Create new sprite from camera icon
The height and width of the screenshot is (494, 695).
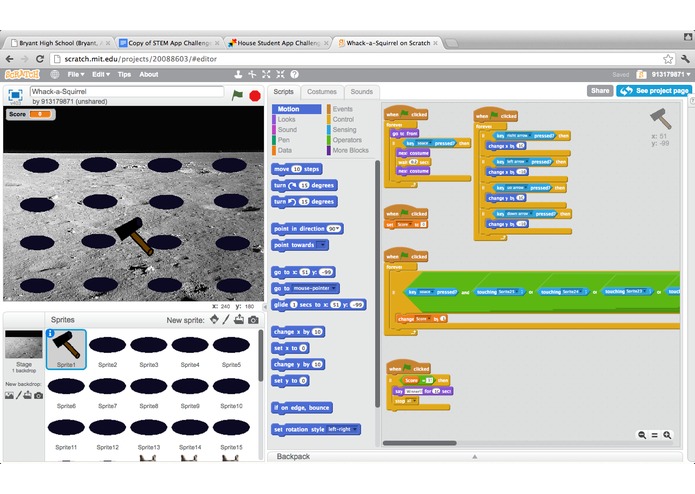pyautogui.click(x=253, y=320)
